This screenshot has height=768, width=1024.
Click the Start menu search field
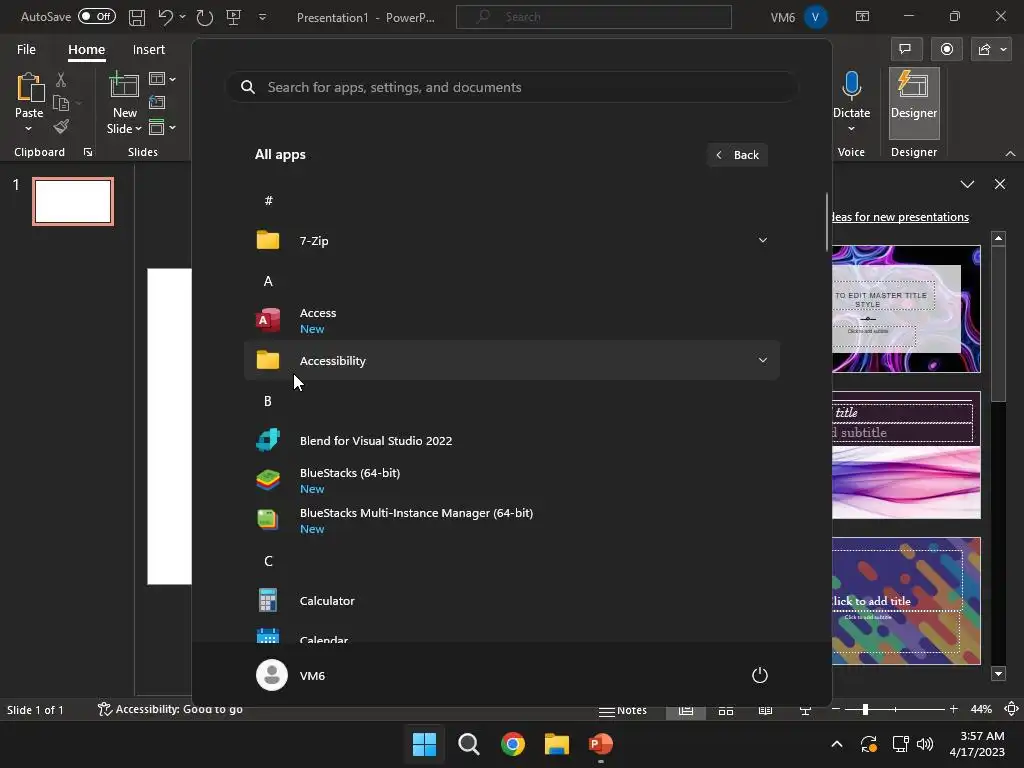tap(513, 88)
